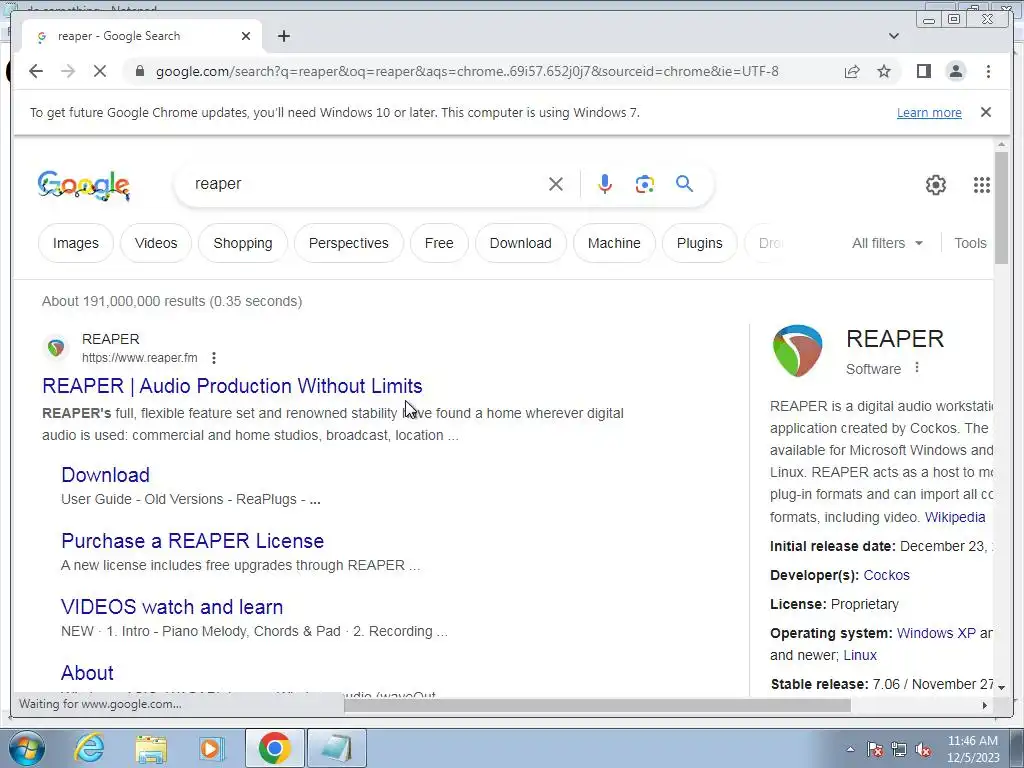Filter results by Videos
1024x768 pixels.
tap(156, 243)
